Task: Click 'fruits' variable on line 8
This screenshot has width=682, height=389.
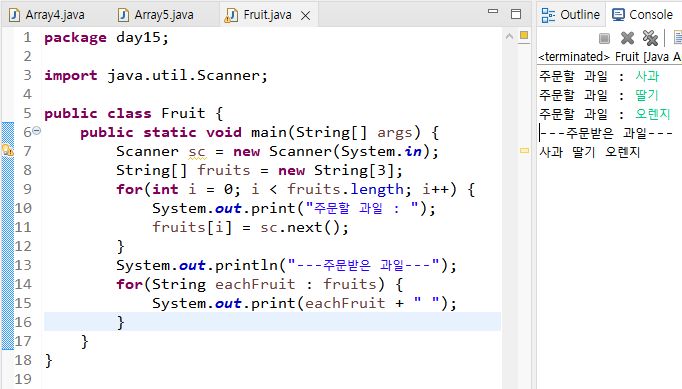Action: pos(224,170)
